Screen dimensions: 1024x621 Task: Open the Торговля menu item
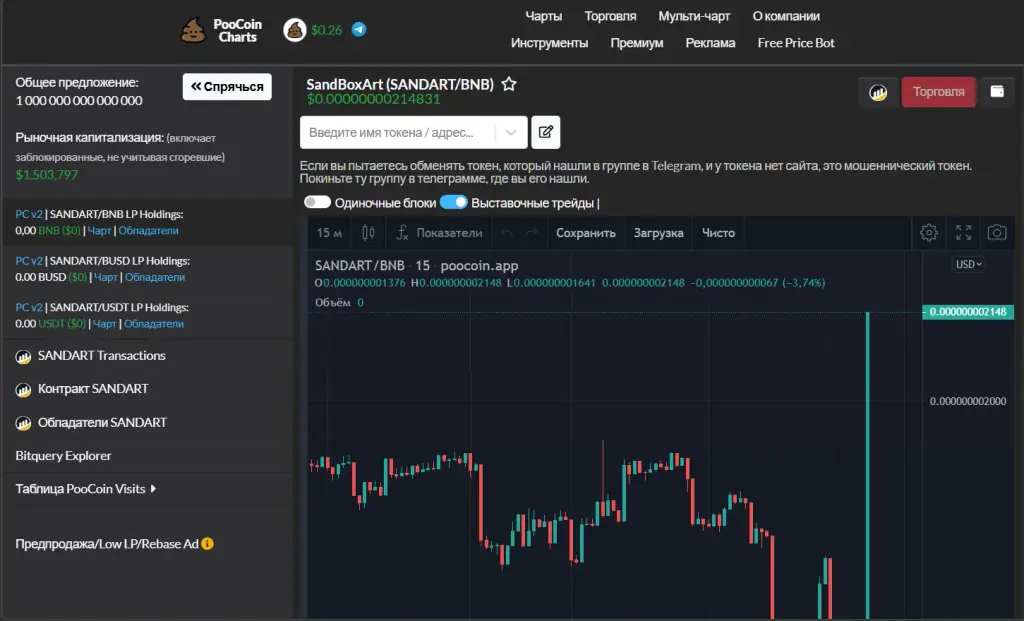[x=610, y=16]
